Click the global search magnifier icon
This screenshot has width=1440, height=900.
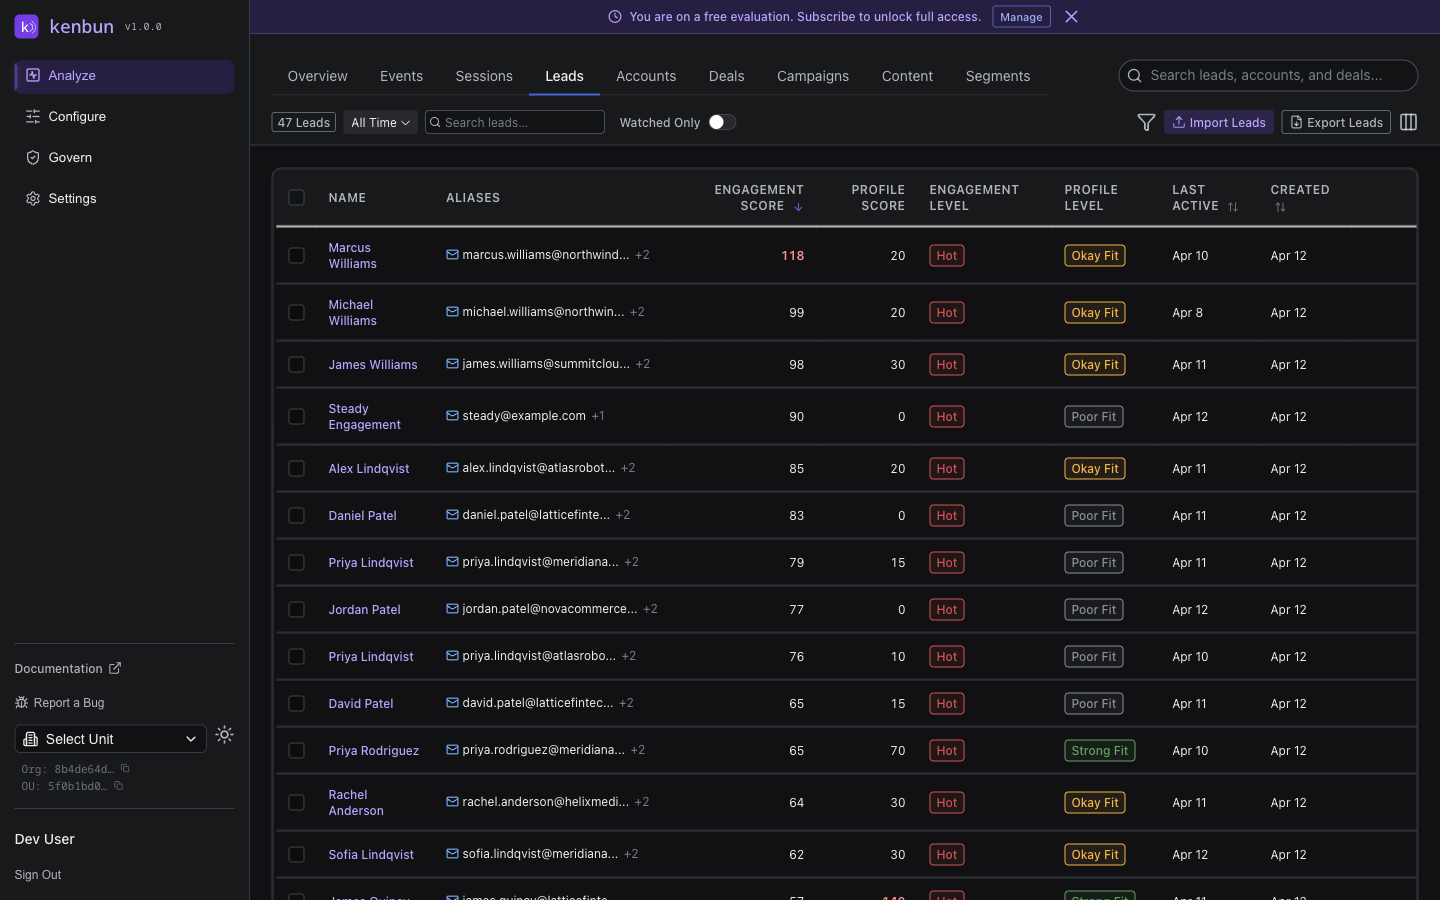point(1135,76)
